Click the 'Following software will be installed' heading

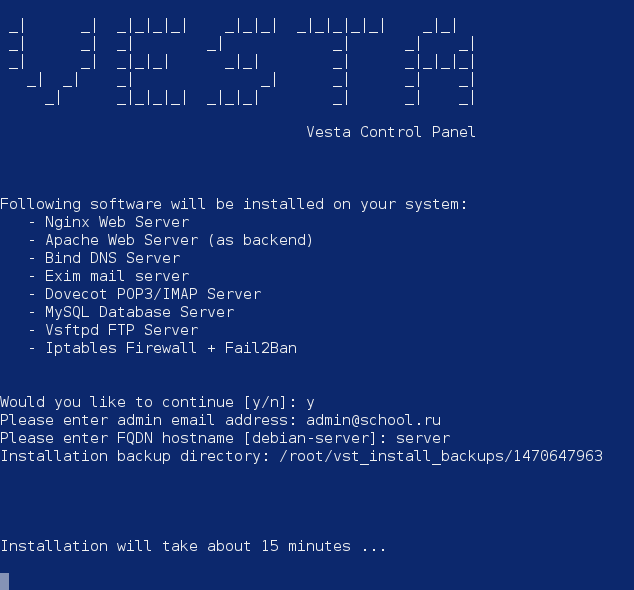pyautogui.click(x=234, y=204)
